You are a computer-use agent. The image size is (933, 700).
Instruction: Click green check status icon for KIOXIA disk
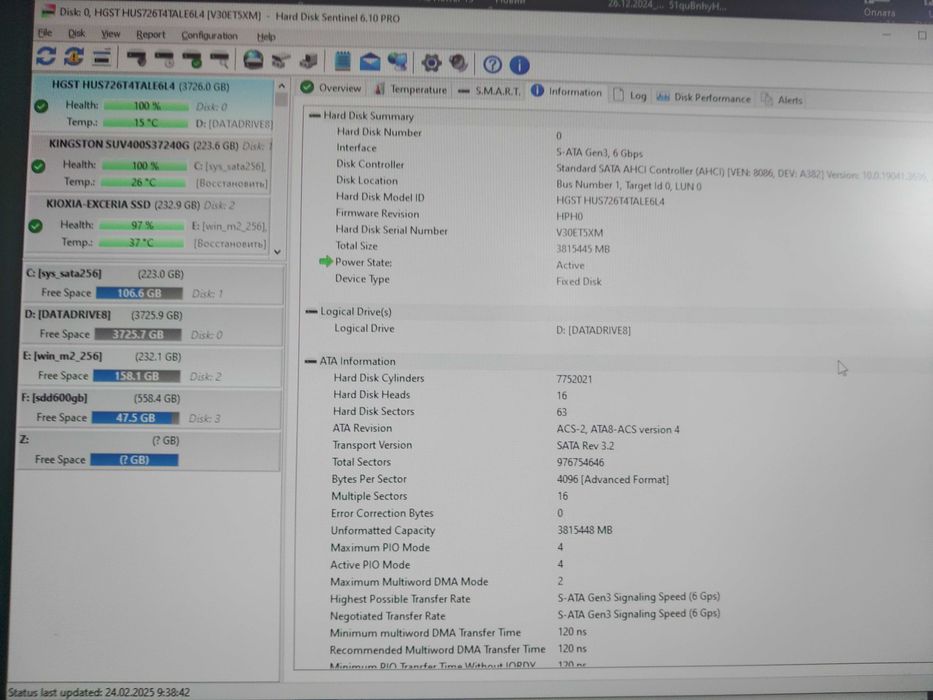click(36, 226)
